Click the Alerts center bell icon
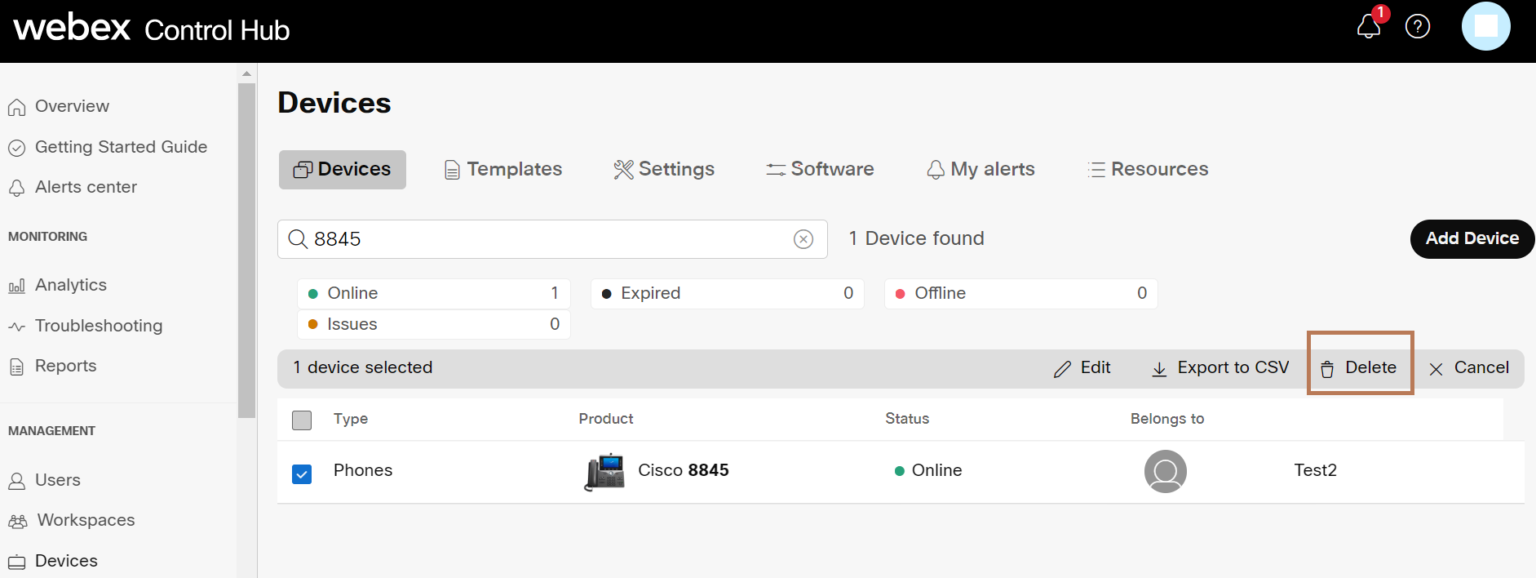The width and height of the screenshot is (1536, 578). click(17, 188)
